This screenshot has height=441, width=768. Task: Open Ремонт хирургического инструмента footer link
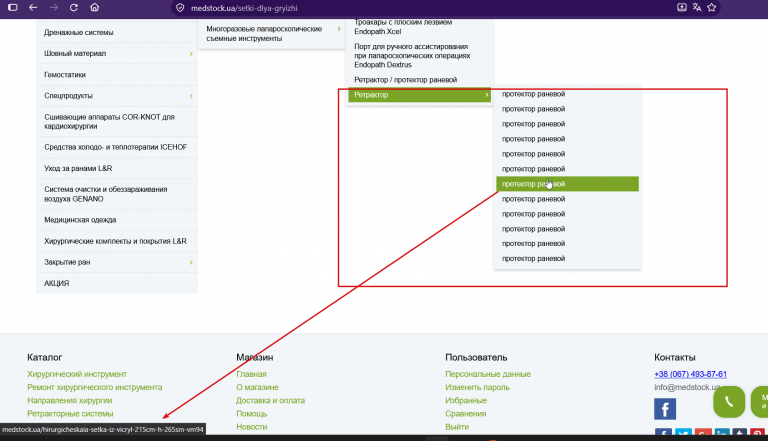tap(95, 387)
